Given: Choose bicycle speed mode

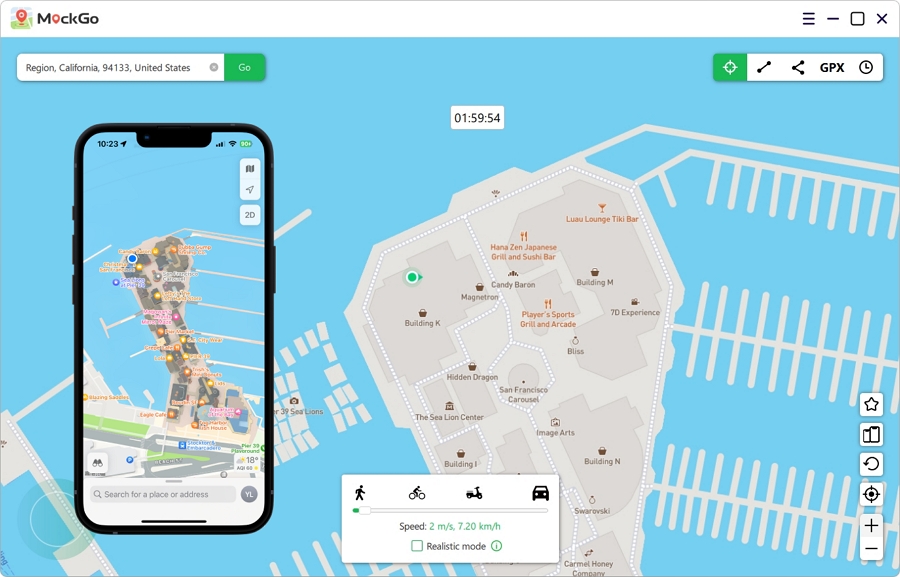Looking at the screenshot, I should 417,493.
